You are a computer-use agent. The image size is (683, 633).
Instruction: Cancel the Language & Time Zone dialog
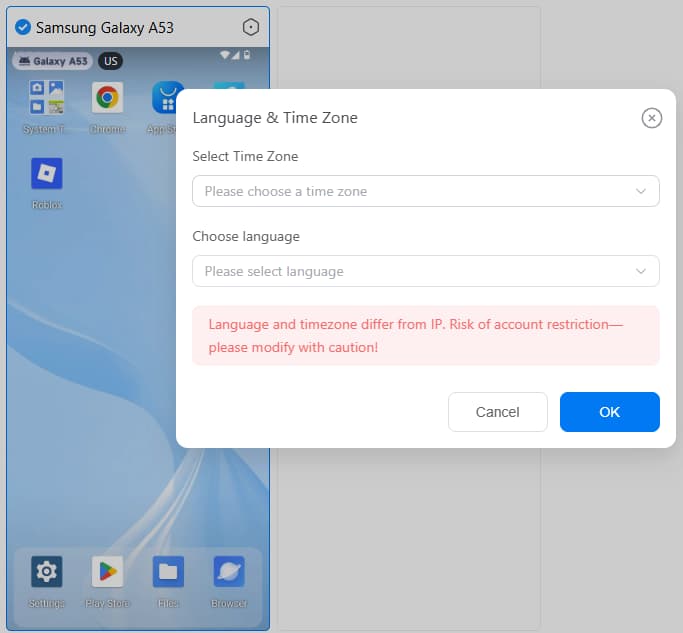point(497,412)
